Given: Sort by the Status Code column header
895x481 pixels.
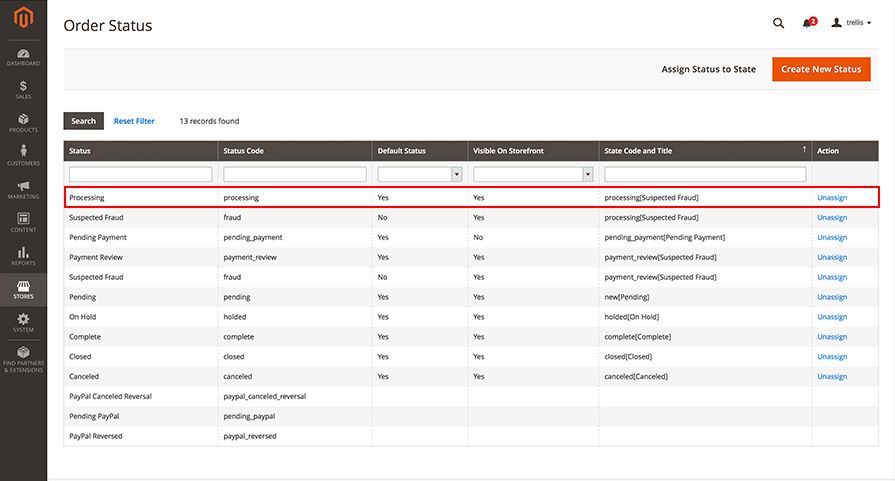Looking at the screenshot, I should [295, 151].
